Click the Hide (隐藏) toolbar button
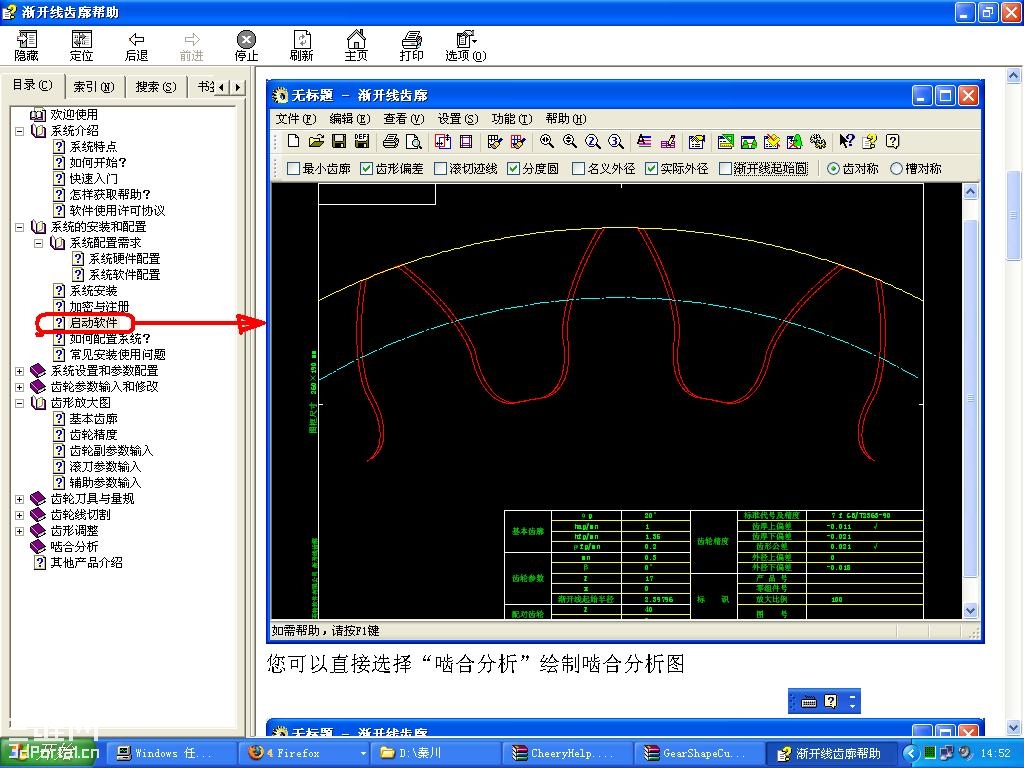The image size is (1024, 768). click(x=27, y=46)
